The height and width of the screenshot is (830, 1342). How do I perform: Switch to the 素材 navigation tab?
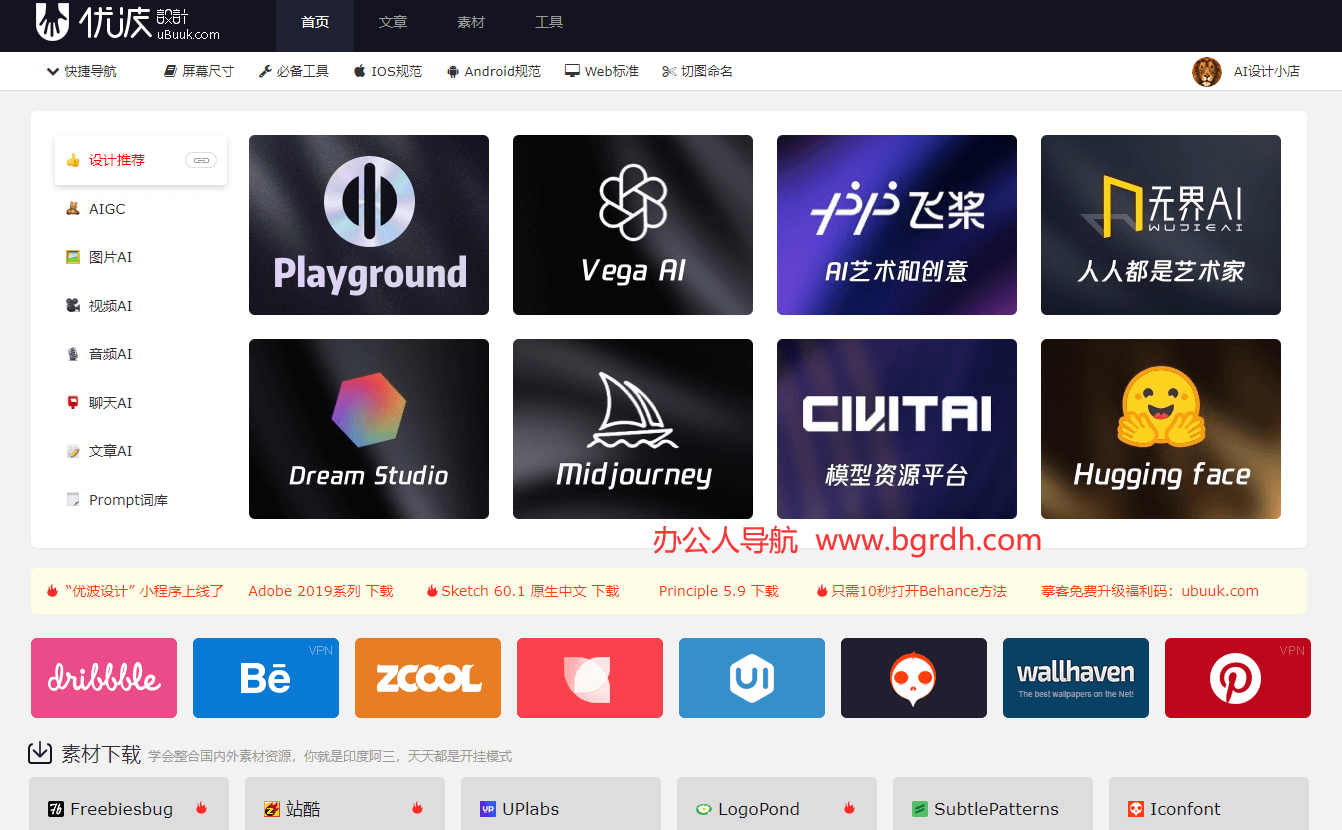pyautogui.click(x=471, y=22)
